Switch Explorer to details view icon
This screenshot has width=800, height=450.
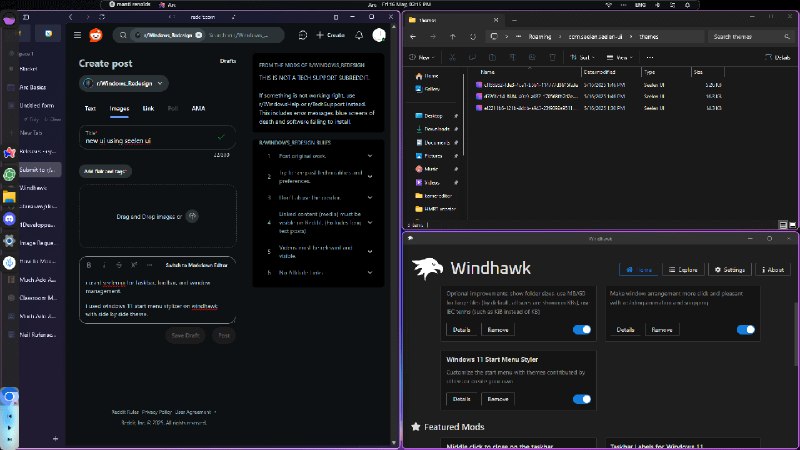pos(783,225)
